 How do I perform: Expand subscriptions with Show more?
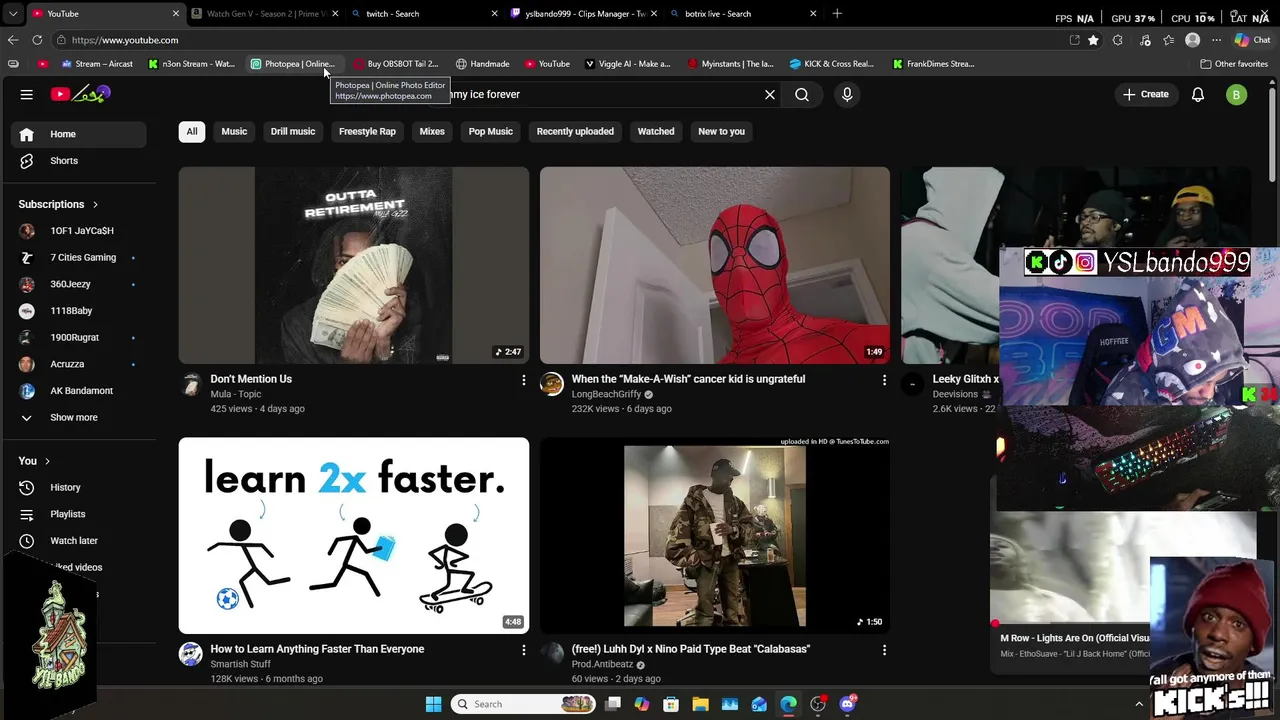pyautogui.click(x=73, y=417)
